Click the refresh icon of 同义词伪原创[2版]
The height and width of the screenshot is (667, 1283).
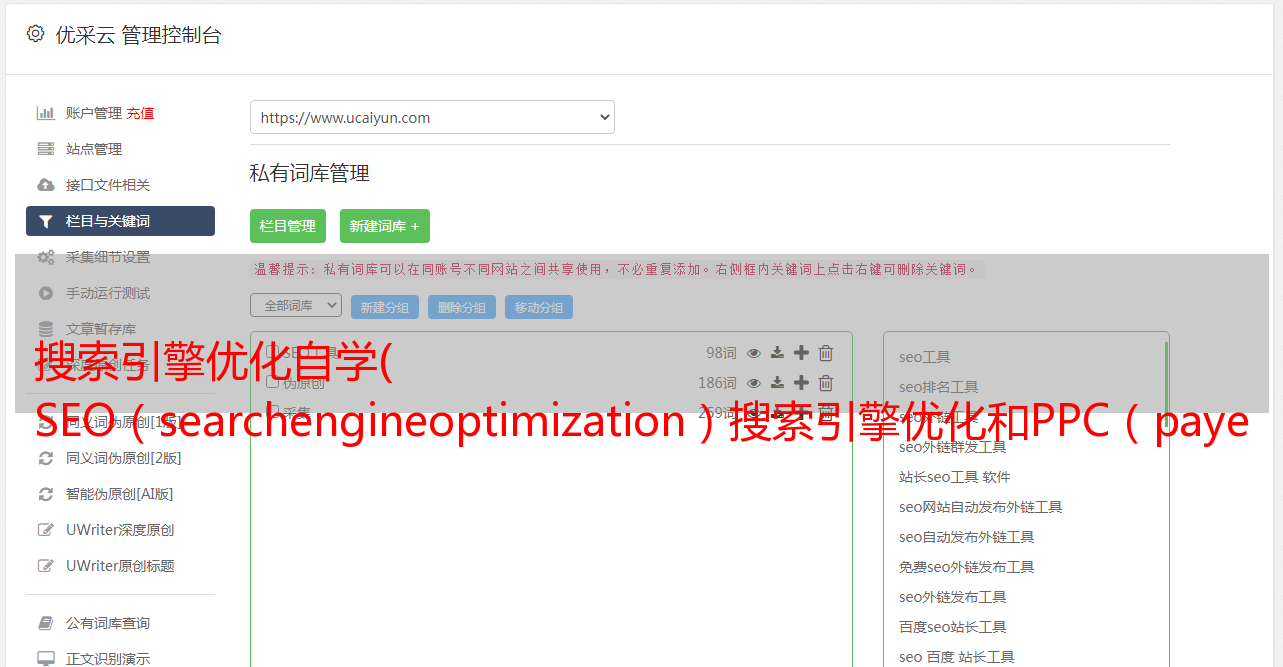click(46, 458)
